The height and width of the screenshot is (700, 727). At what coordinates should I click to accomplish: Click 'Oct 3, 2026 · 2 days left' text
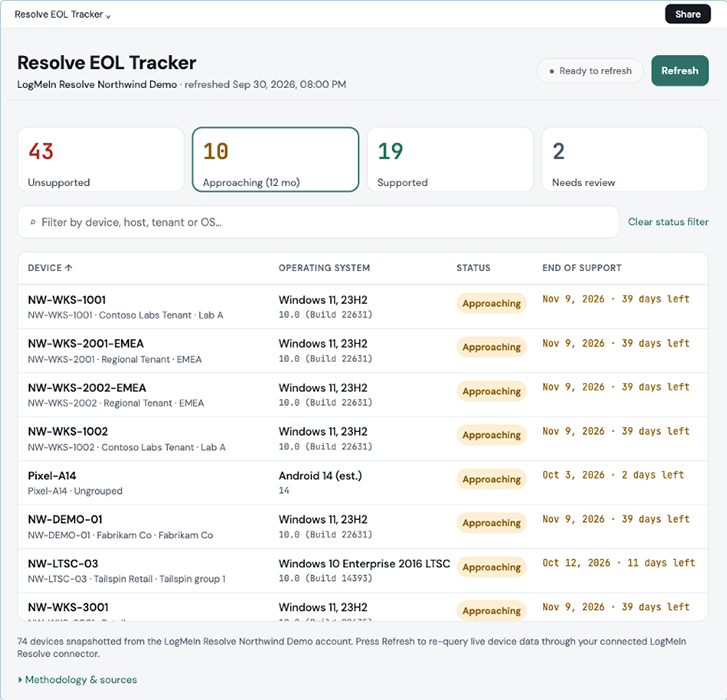[613, 475]
